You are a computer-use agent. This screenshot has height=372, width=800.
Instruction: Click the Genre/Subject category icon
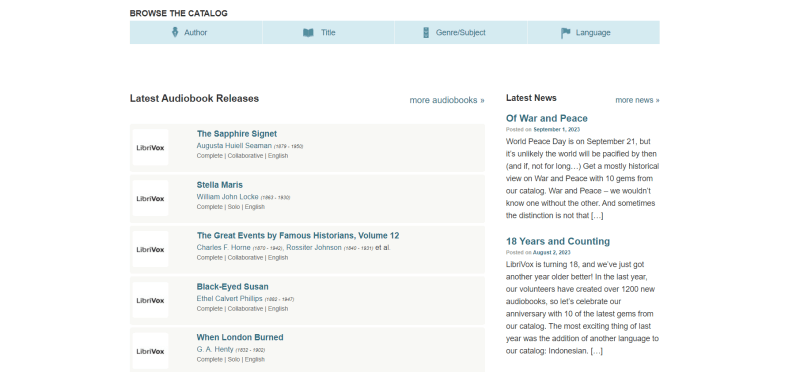(426, 33)
